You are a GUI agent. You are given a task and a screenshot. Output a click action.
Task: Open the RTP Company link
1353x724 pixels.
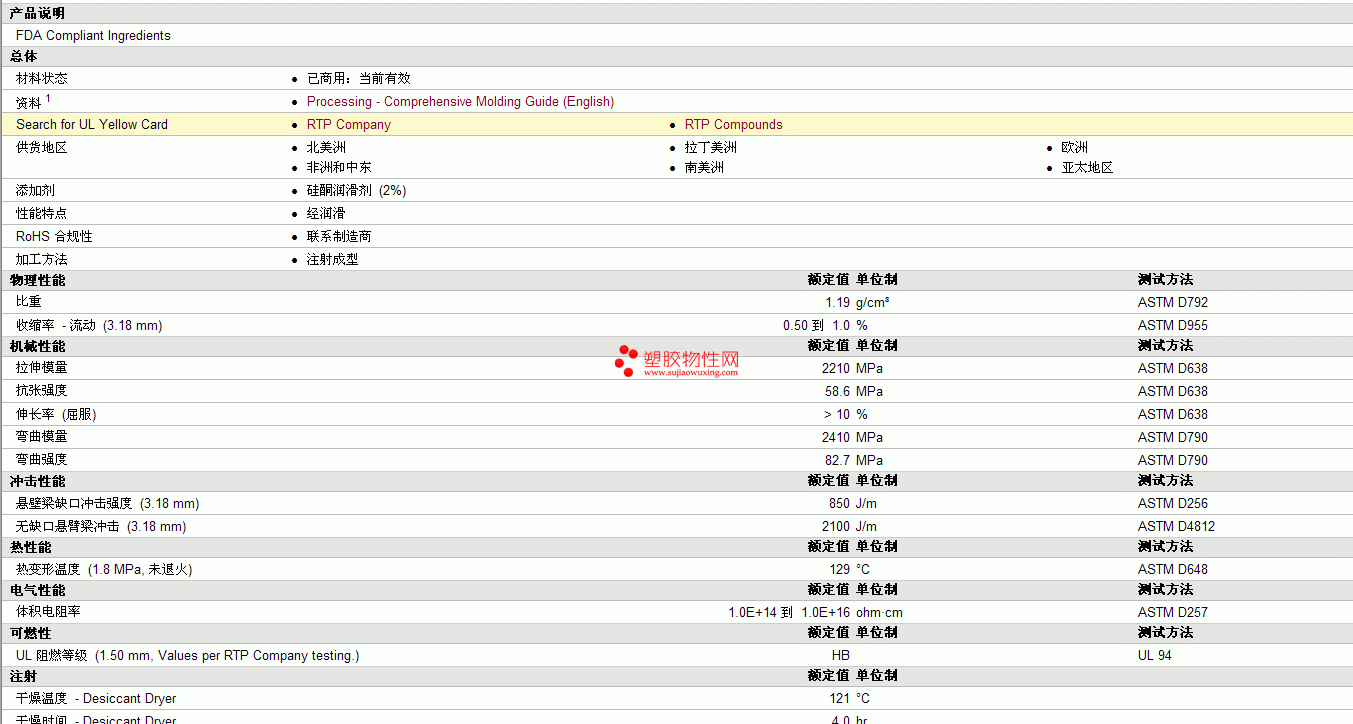(348, 125)
